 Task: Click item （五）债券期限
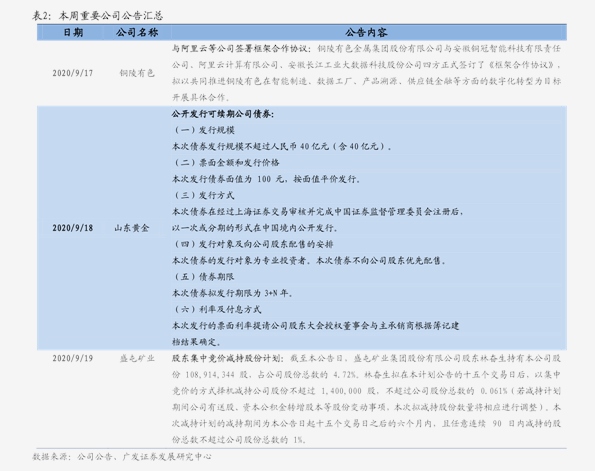coord(204,277)
